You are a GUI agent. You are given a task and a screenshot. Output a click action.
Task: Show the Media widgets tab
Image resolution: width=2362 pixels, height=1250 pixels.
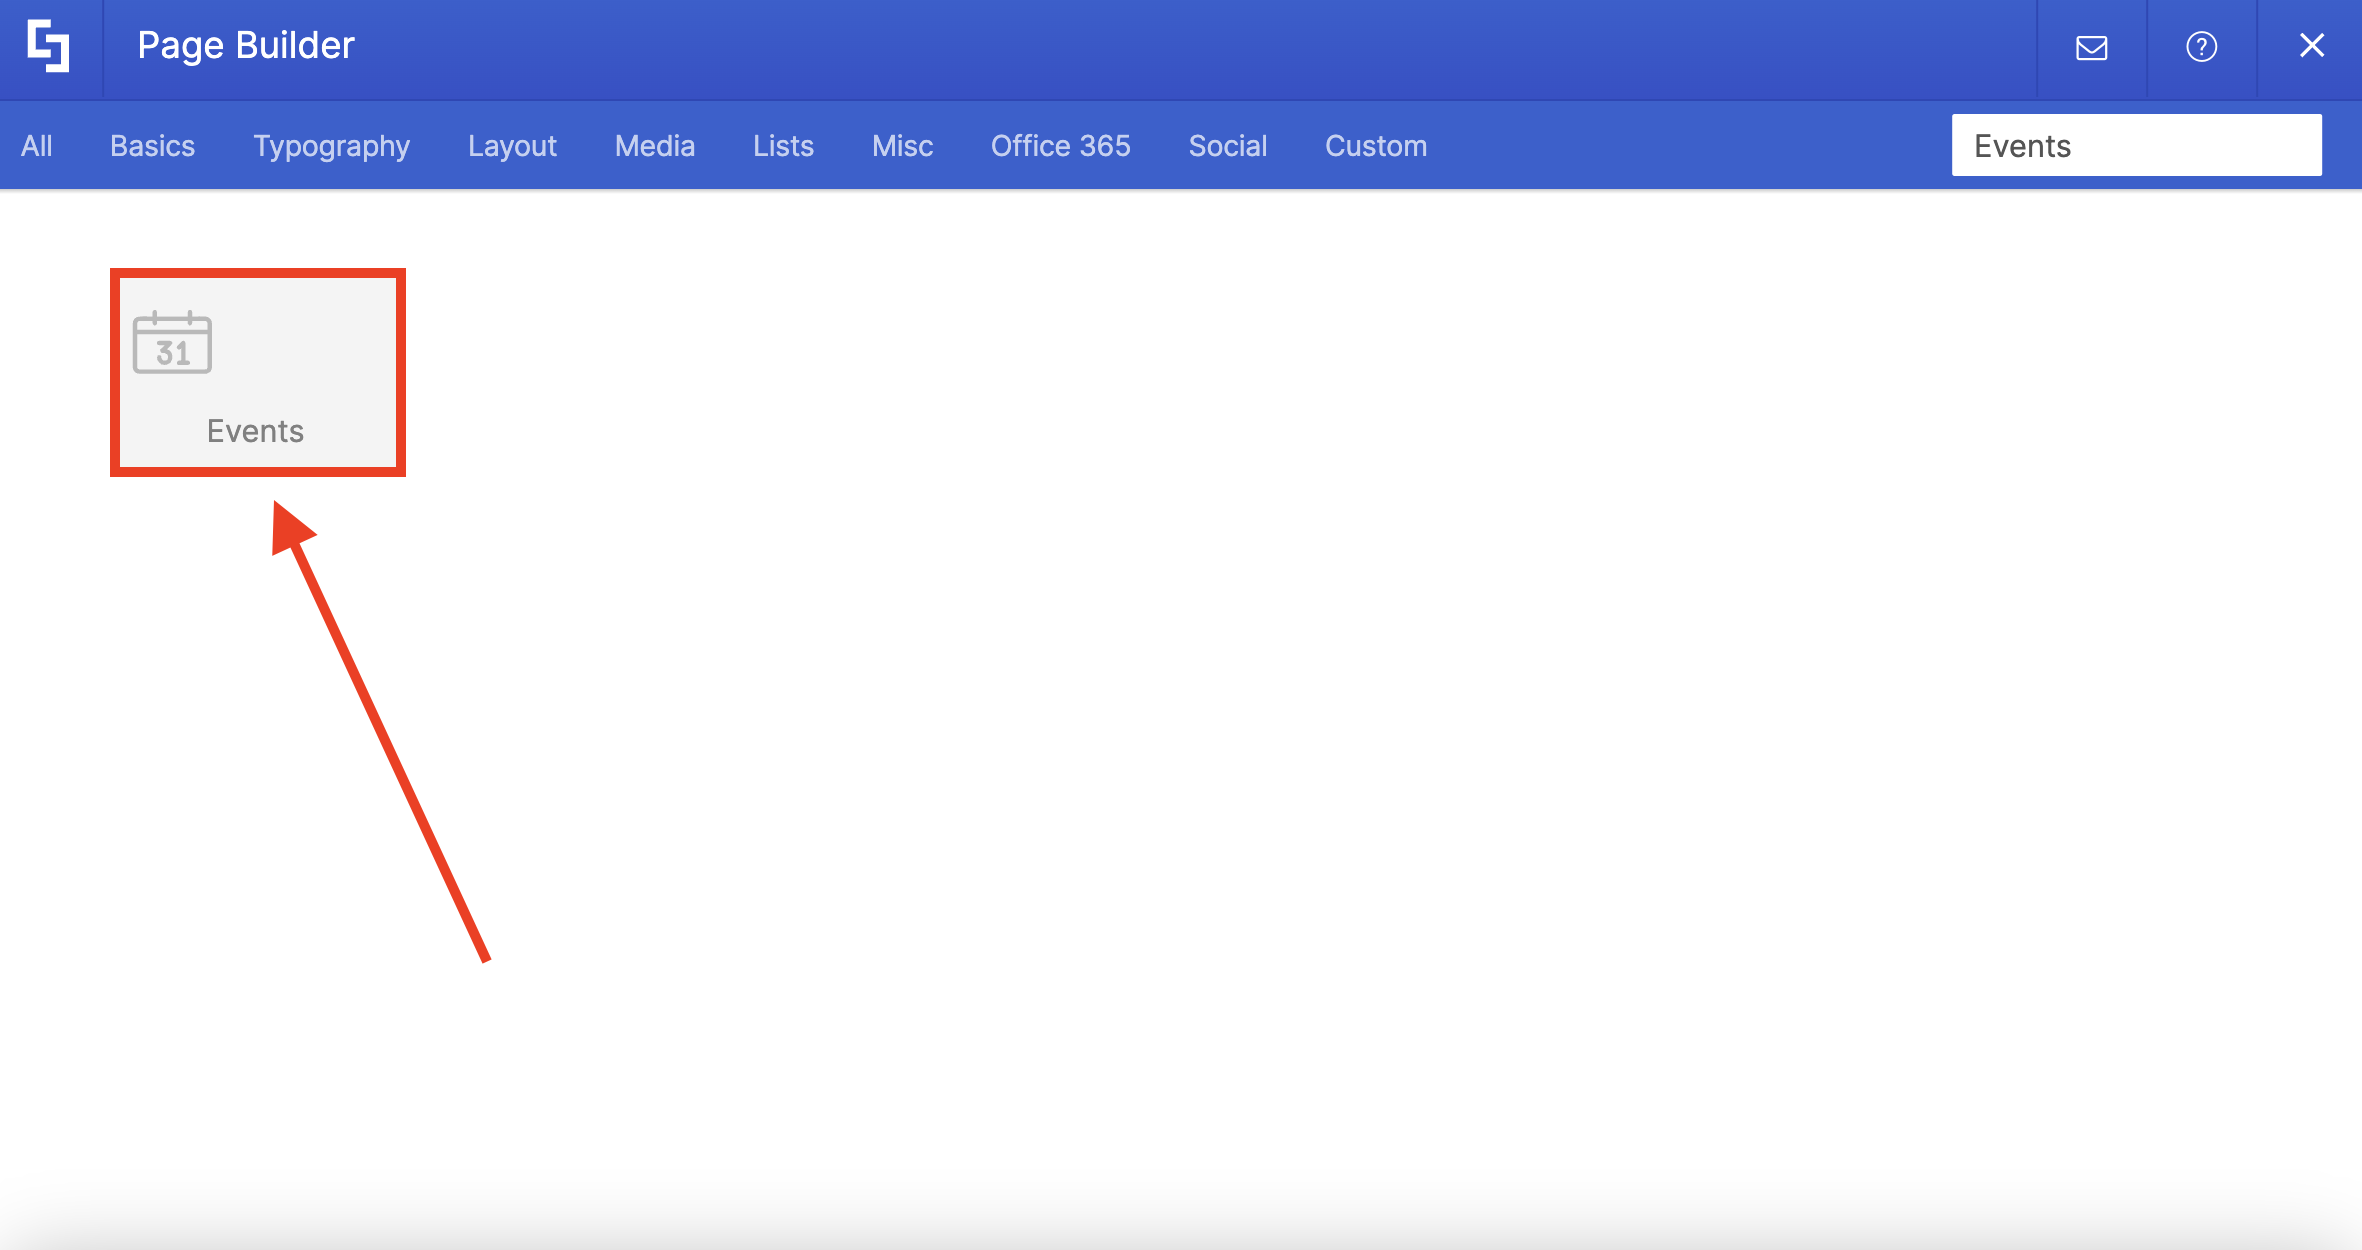coord(654,146)
